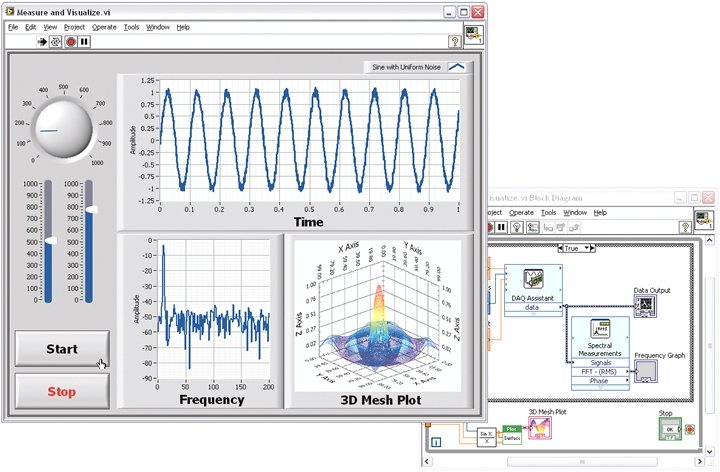Image resolution: width=720 pixels, height=472 pixels.
Task: Select the Spectral Measurements block icon
Action: (601, 332)
